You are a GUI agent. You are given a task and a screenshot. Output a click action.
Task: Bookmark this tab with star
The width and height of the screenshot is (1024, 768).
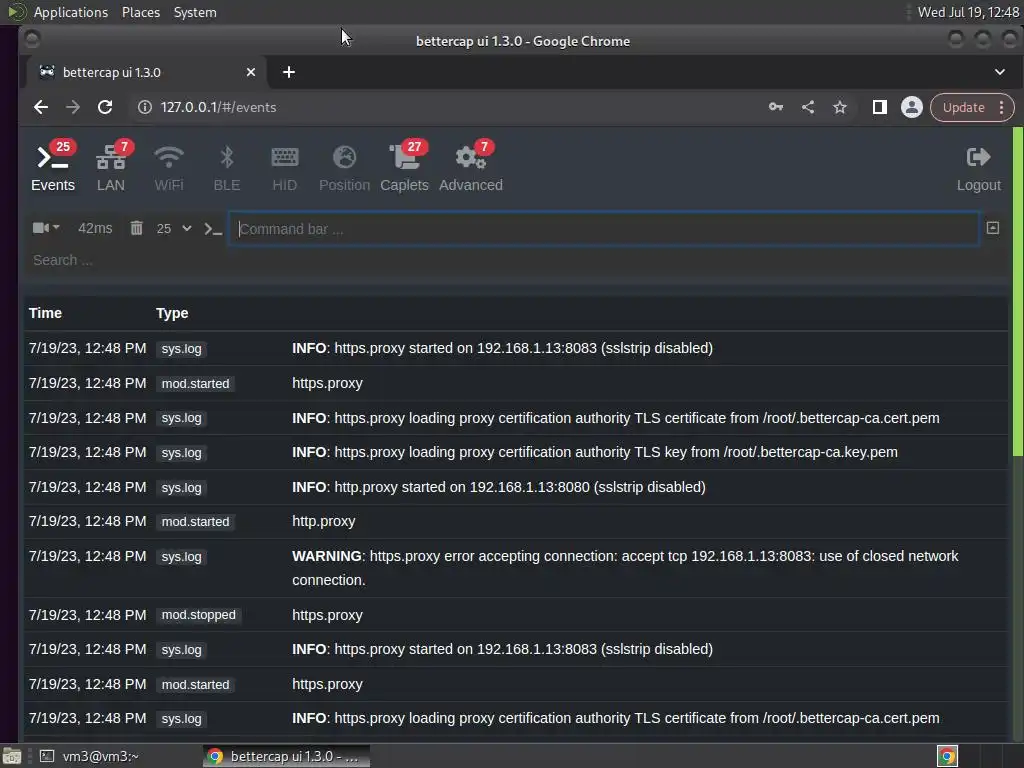tap(840, 107)
